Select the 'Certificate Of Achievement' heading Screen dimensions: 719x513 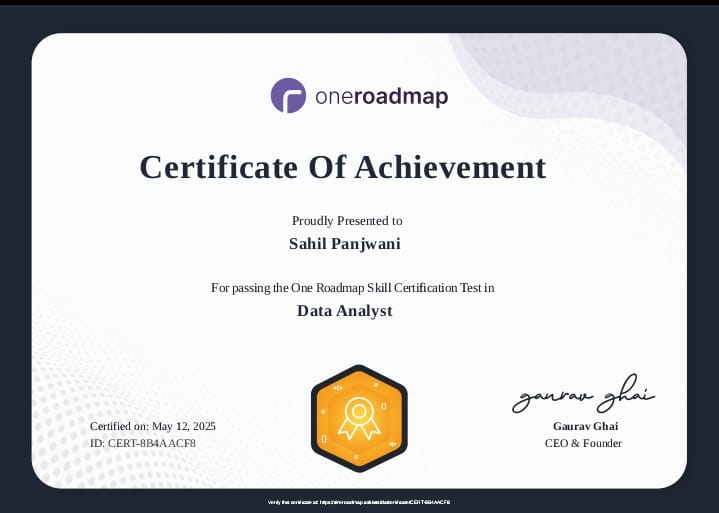point(343,167)
